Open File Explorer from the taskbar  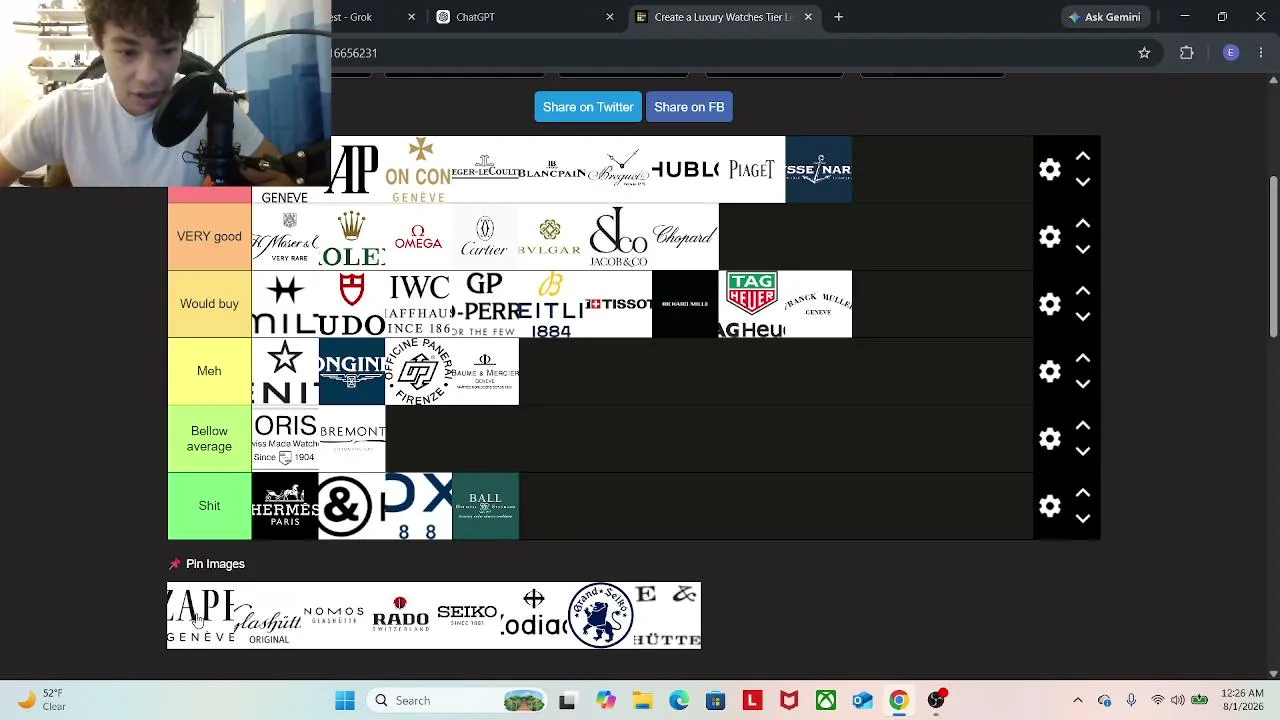(x=642, y=700)
